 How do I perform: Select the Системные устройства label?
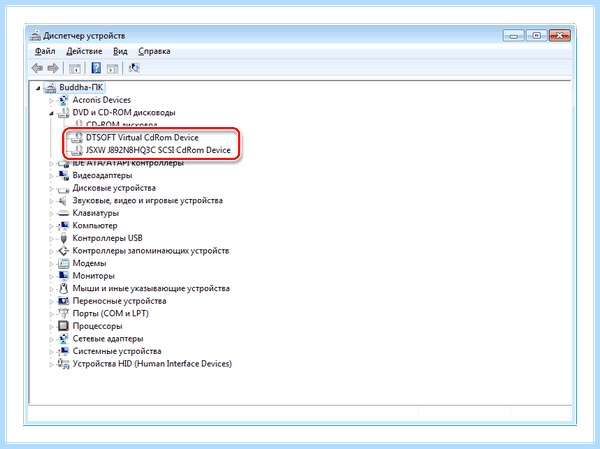pos(117,351)
